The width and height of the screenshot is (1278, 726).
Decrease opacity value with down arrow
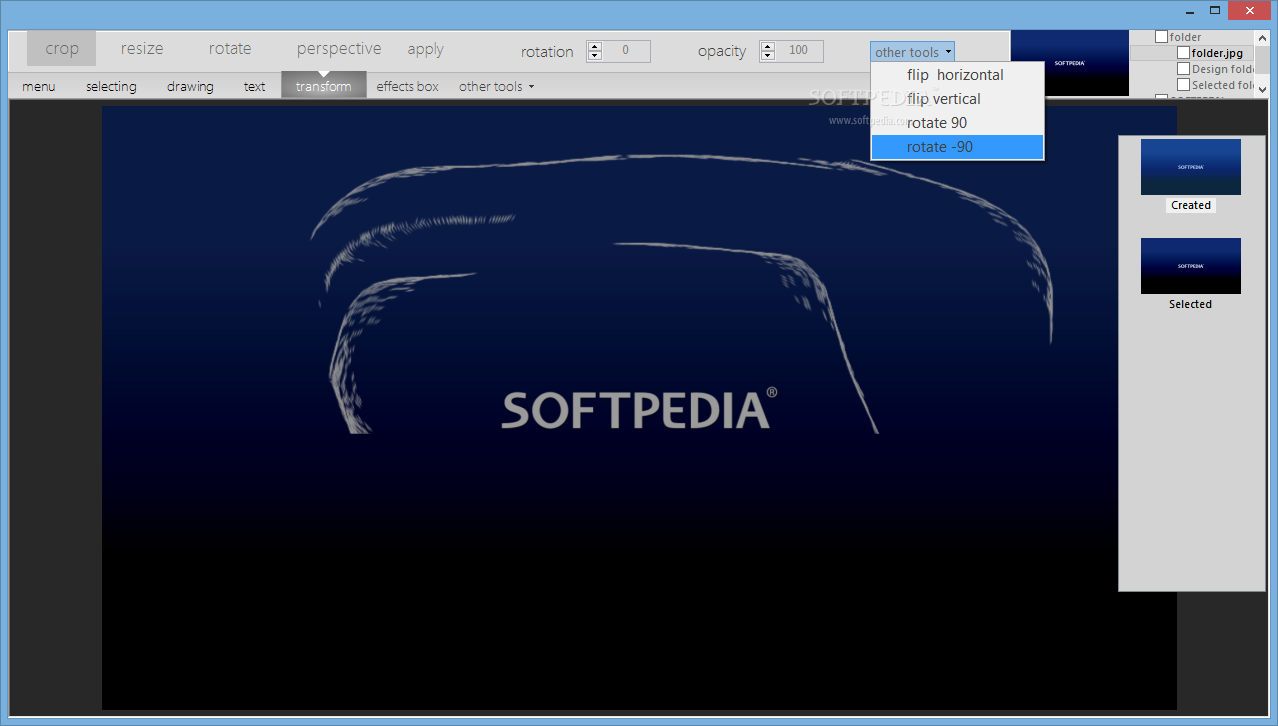[768, 56]
